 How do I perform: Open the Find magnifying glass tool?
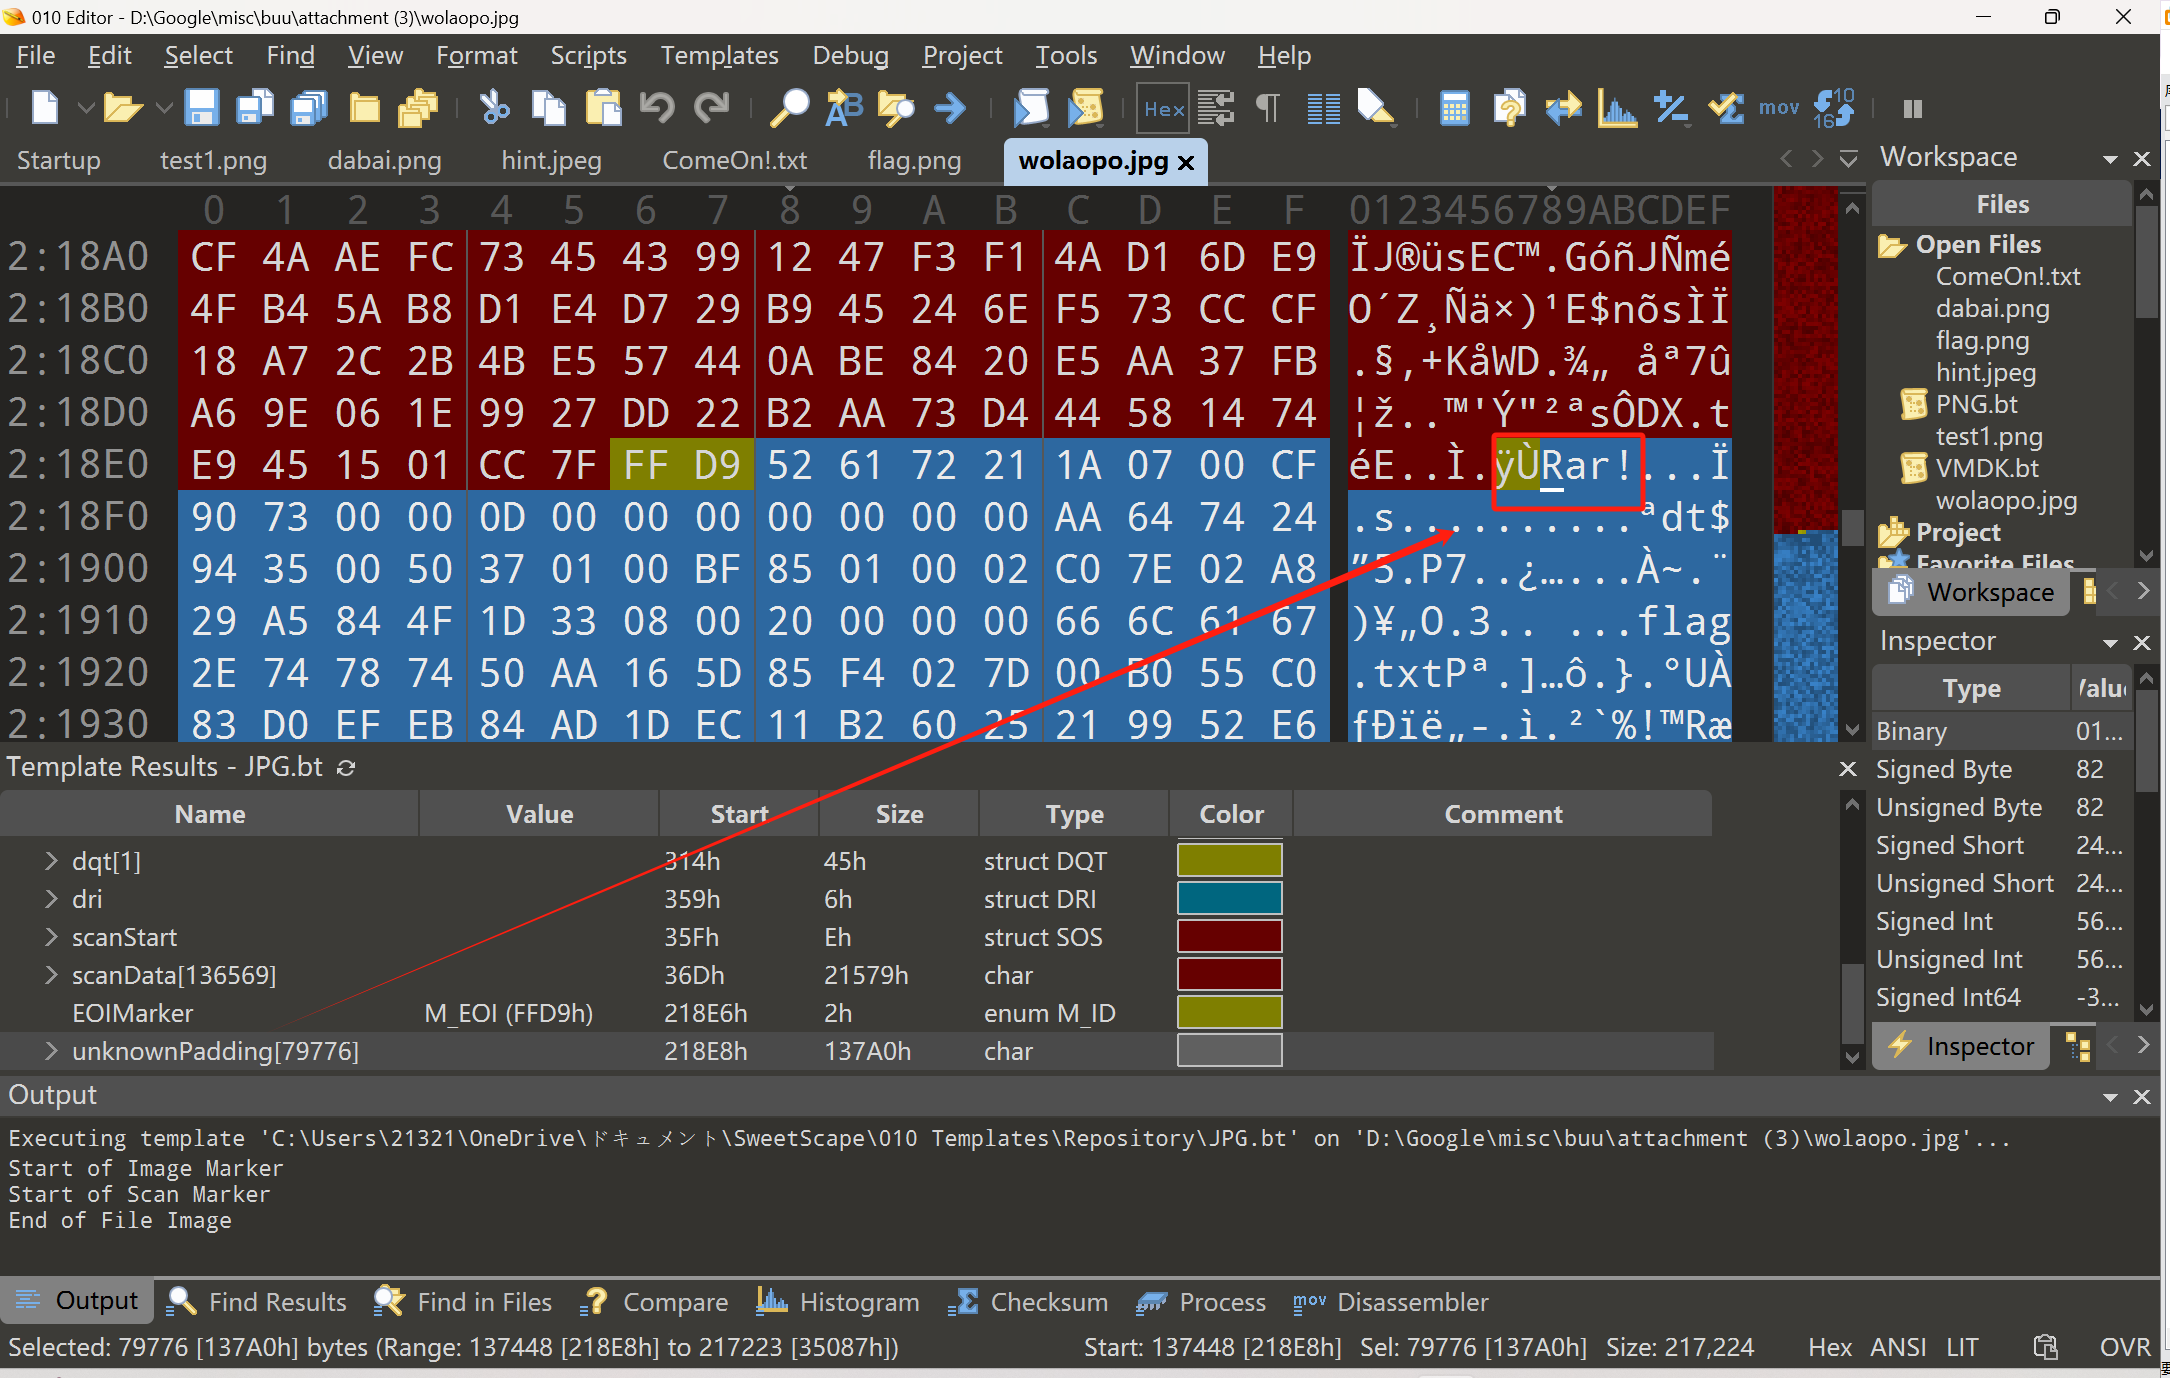coord(789,107)
